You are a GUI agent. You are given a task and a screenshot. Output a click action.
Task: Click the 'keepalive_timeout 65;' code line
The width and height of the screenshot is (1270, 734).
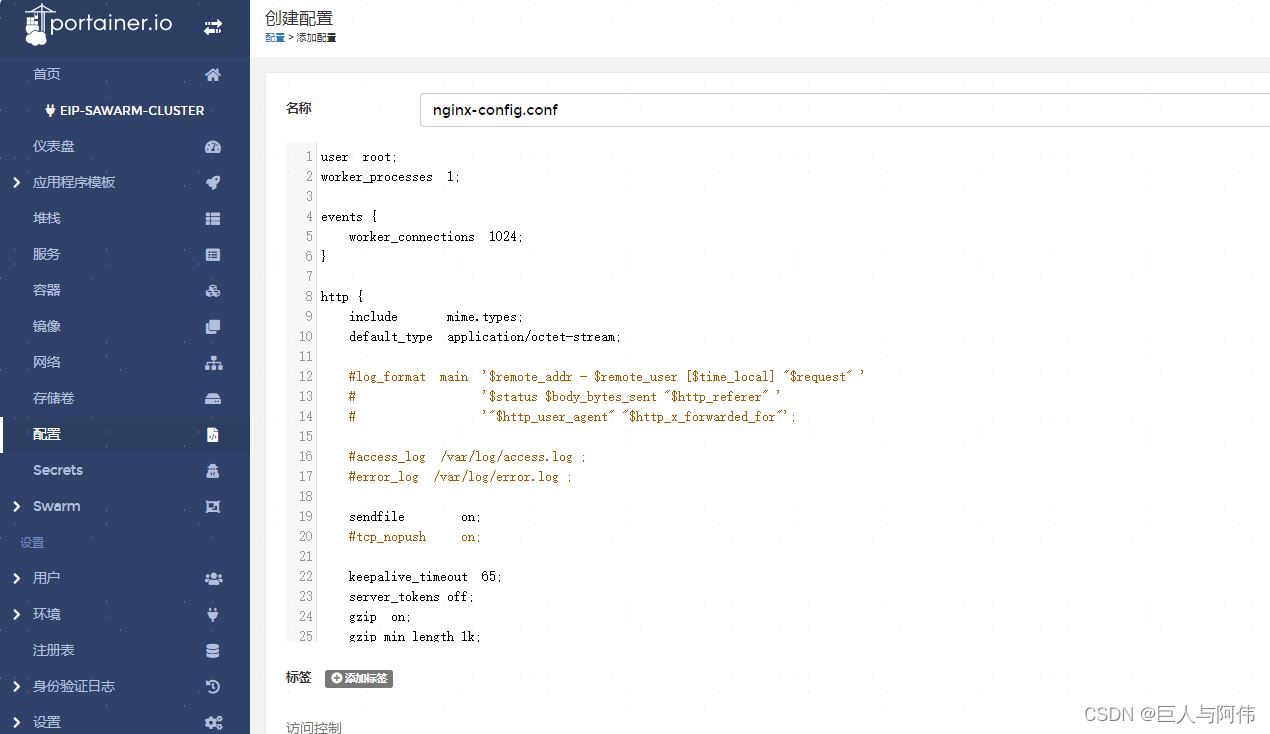(x=425, y=577)
